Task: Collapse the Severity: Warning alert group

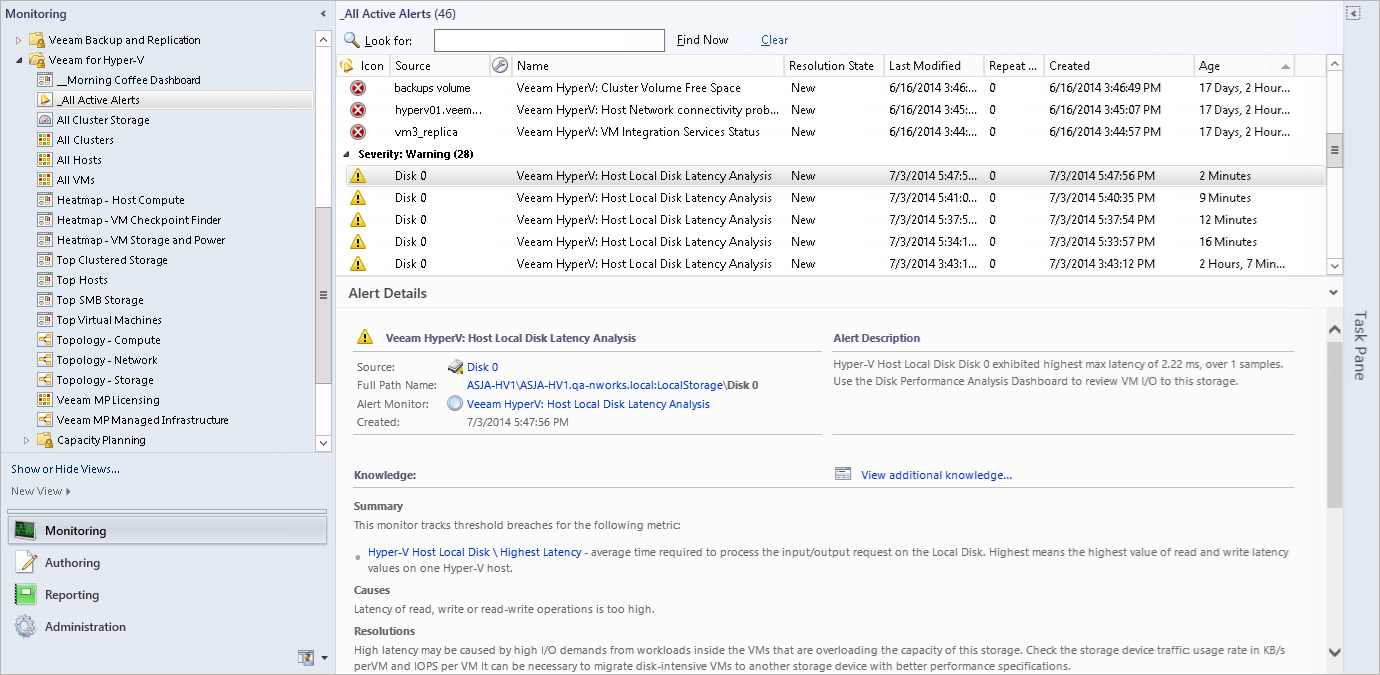Action: click(346, 153)
